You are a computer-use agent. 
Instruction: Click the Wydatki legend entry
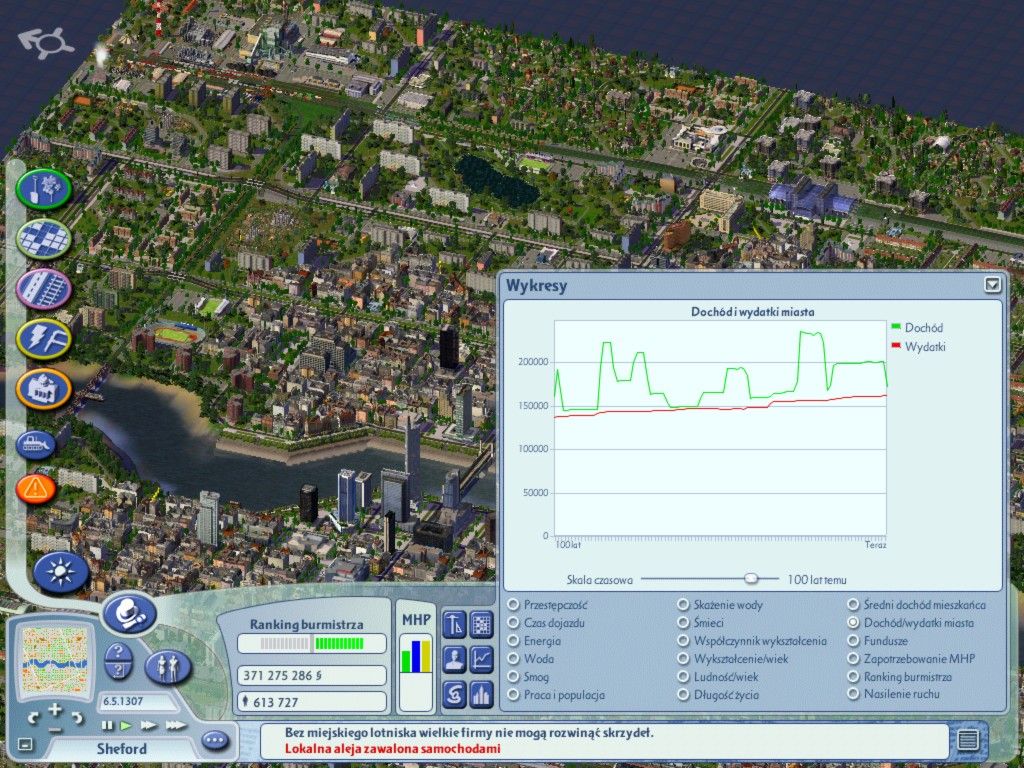(x=918, y=347)
